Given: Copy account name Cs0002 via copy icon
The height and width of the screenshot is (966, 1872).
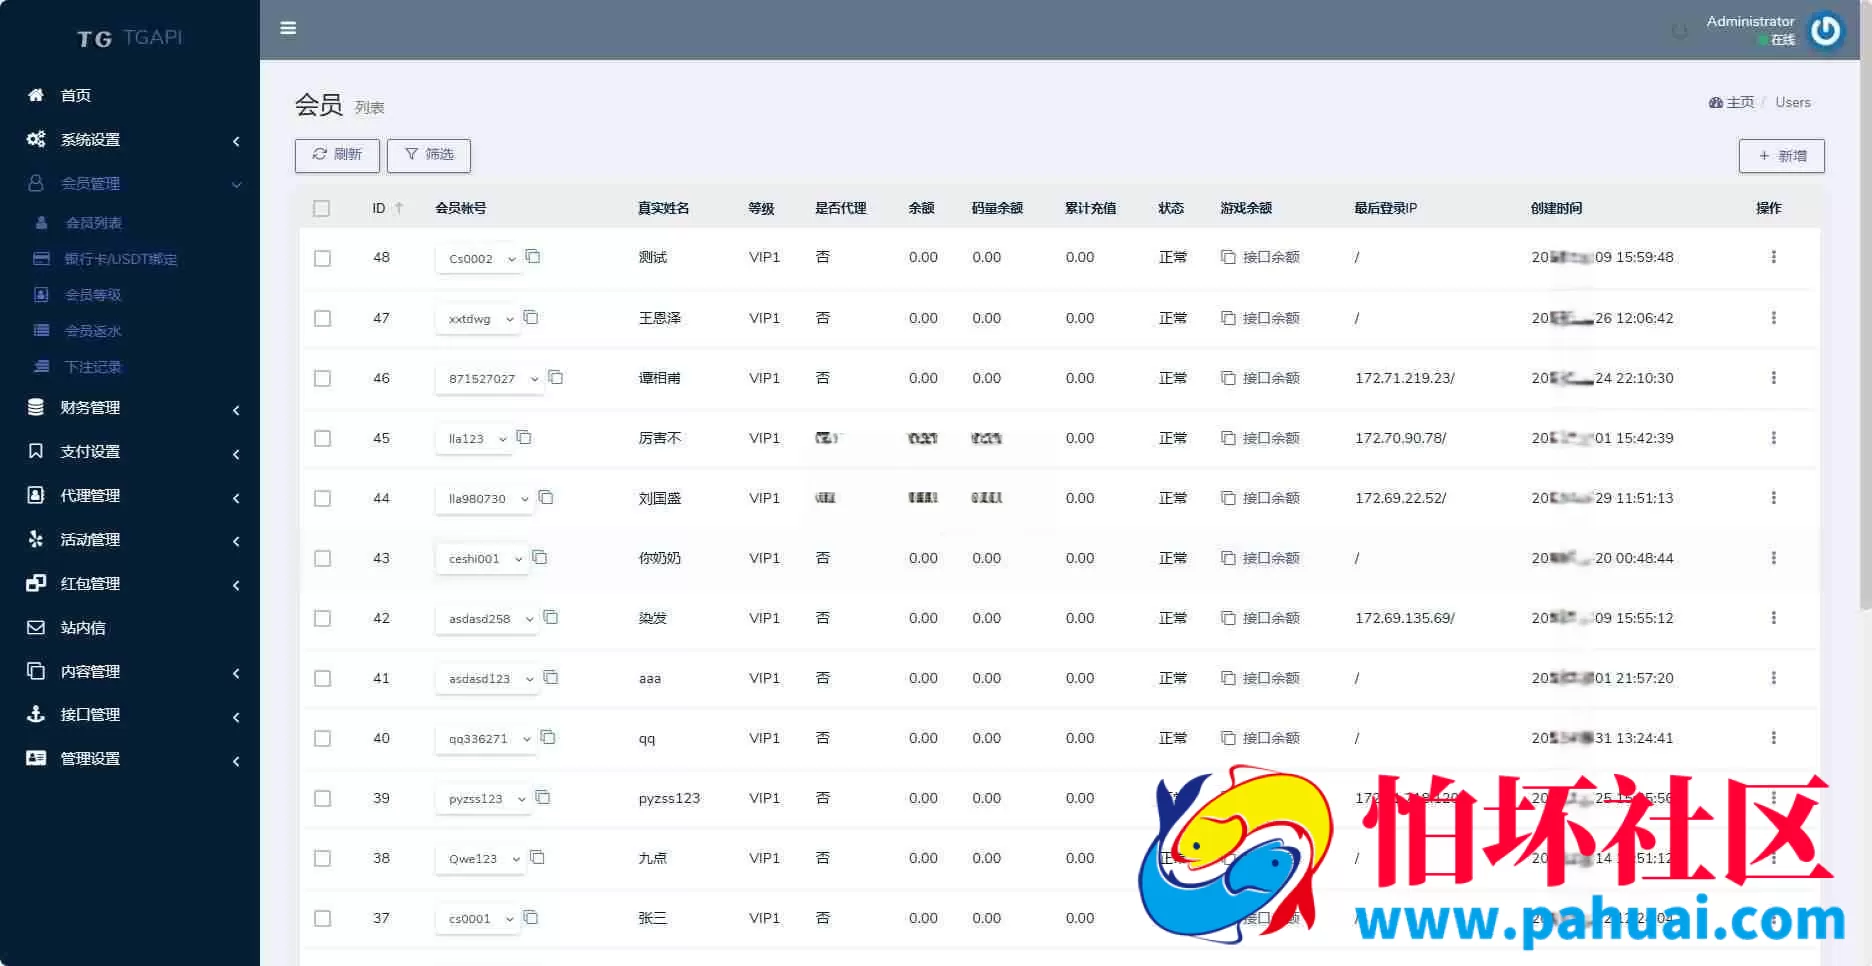Looking at the screenshot, I should pos(533,257).
